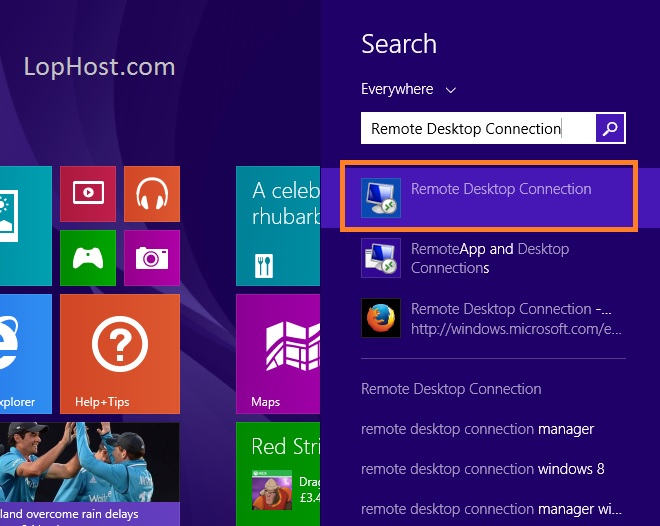
Task: Open the Music headphones tile
Action: (152, 194)
